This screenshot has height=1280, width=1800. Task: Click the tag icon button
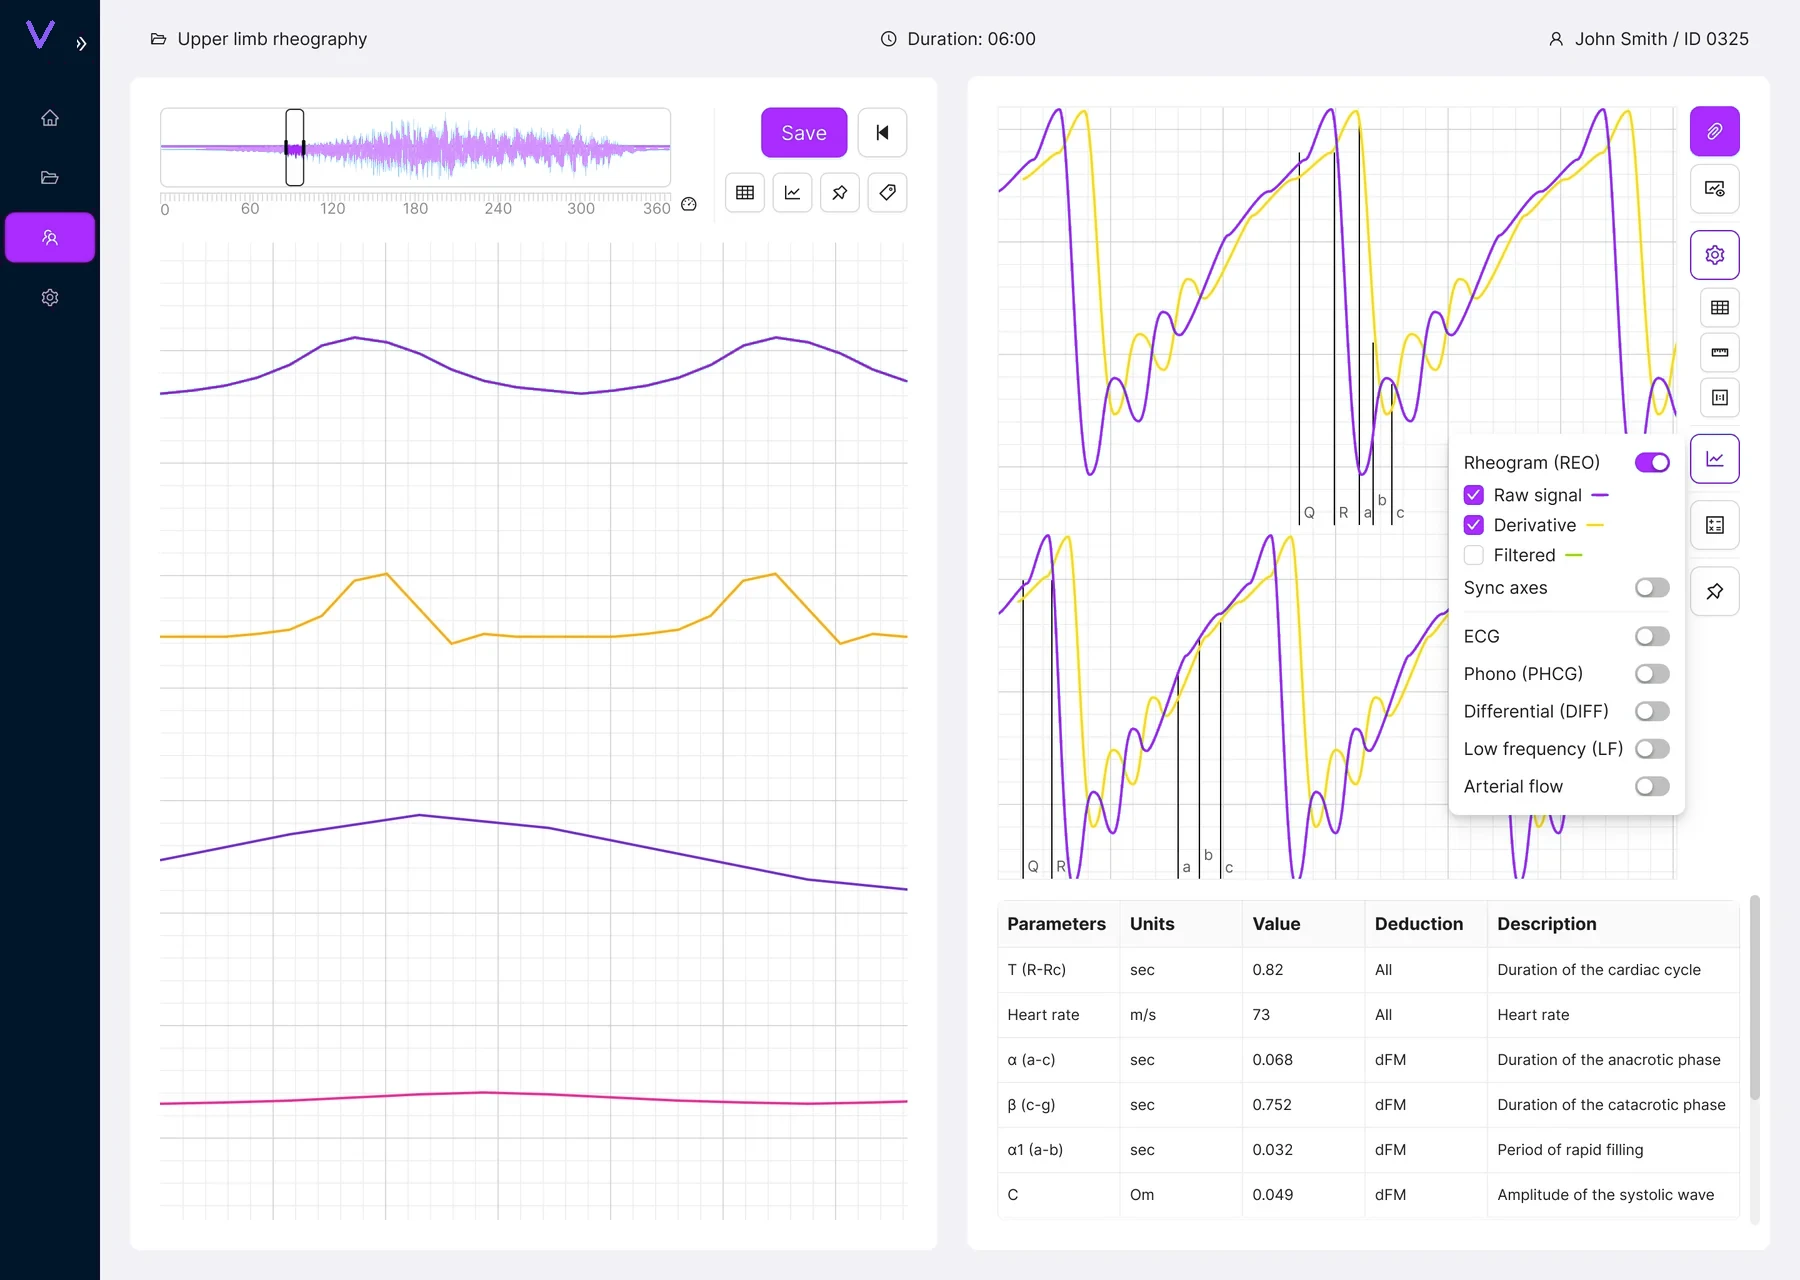point(888,192)
